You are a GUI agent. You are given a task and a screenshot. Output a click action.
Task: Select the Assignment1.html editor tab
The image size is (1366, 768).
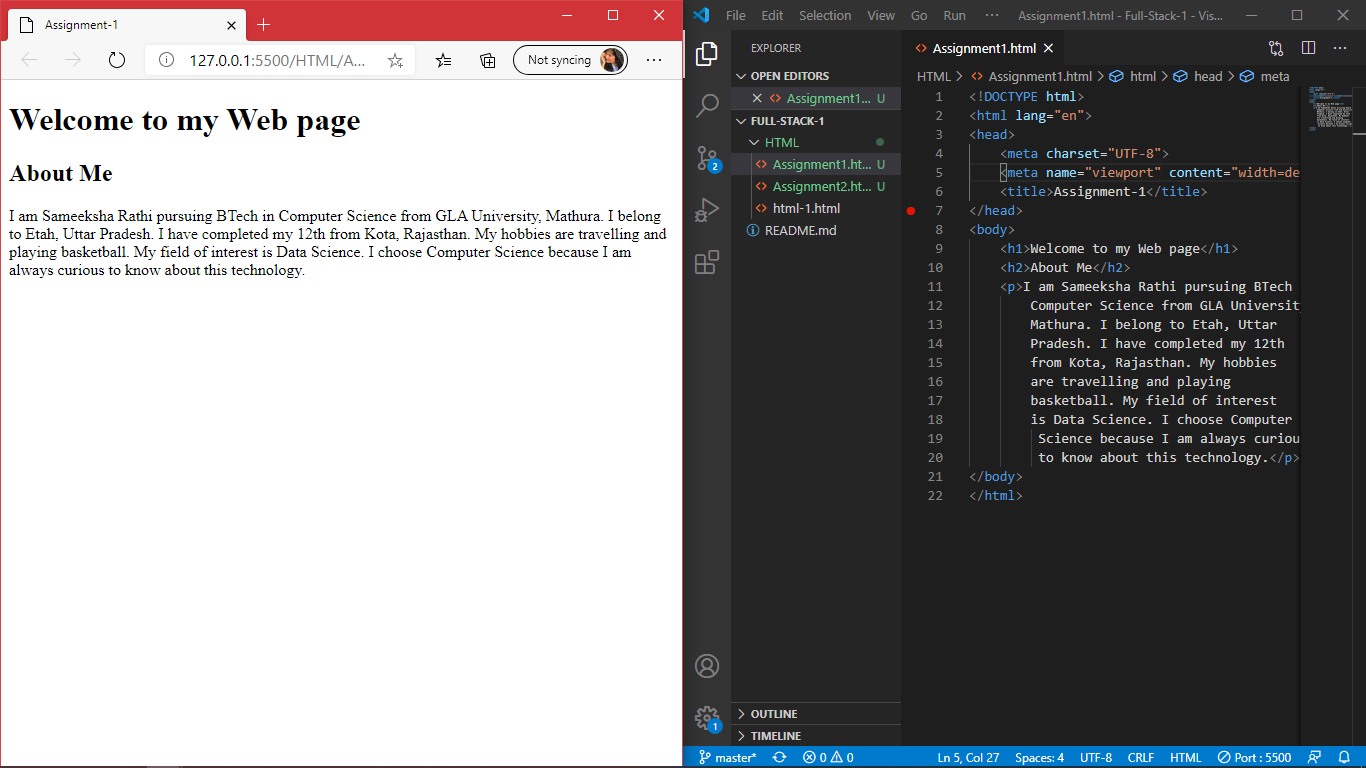click(x=983, y=48)
